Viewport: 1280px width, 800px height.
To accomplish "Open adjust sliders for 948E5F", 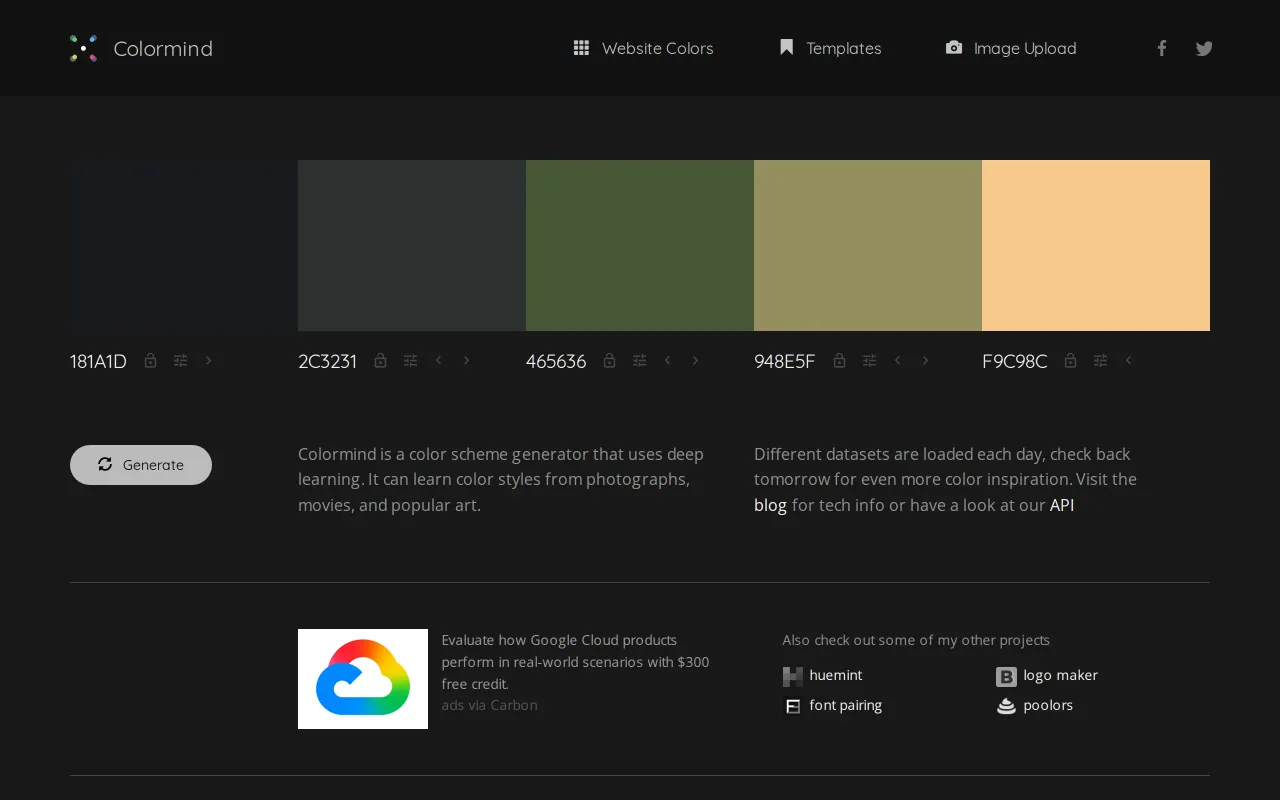I will 869,361.
